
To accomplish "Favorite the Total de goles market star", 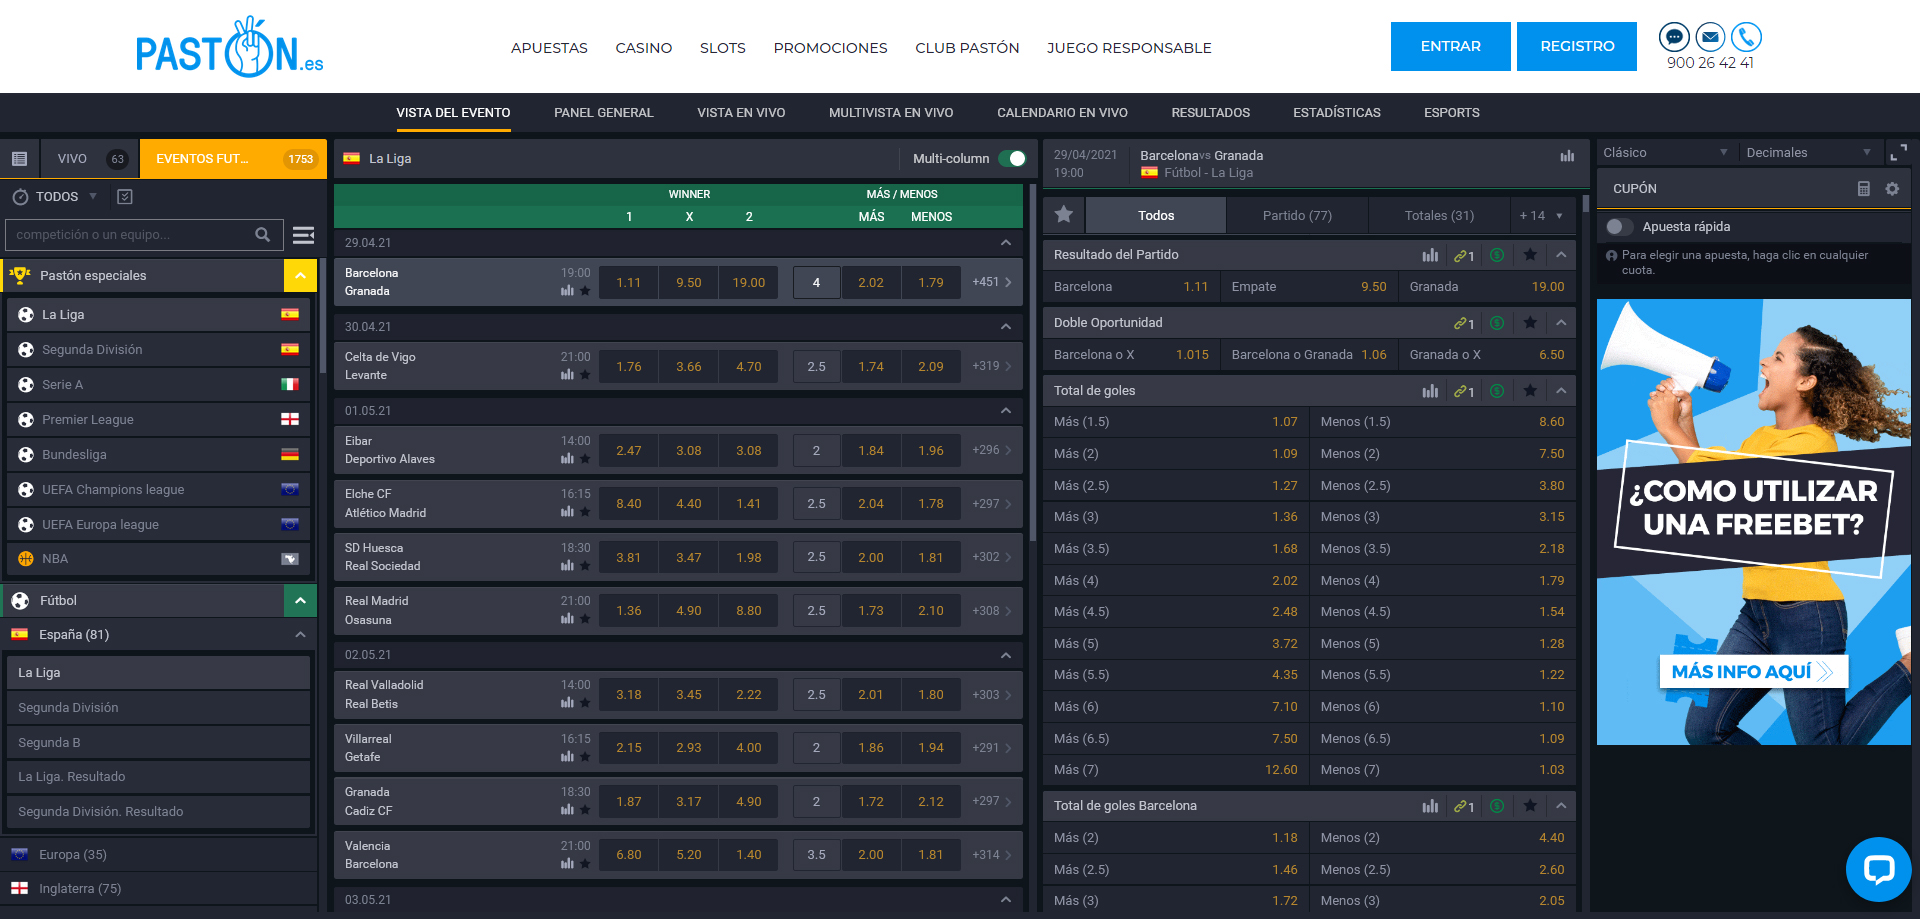I will 1530,391.
